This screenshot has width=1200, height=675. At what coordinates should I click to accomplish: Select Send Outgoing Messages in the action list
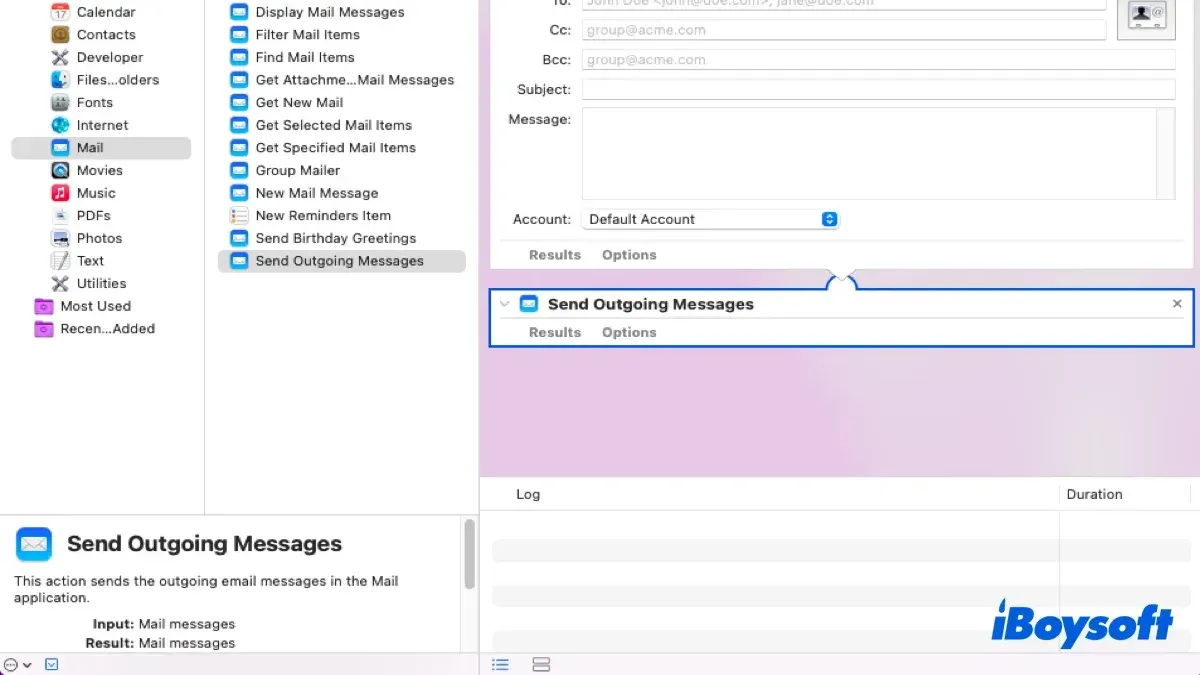coord(342,261)
